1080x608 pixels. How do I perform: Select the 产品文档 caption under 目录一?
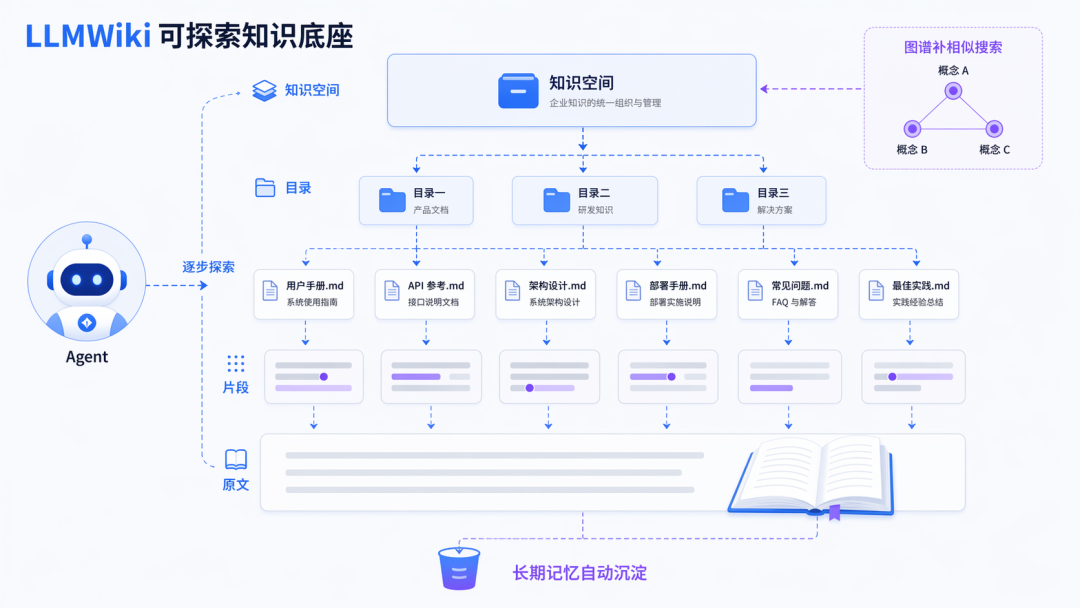[x=431, y=210]
